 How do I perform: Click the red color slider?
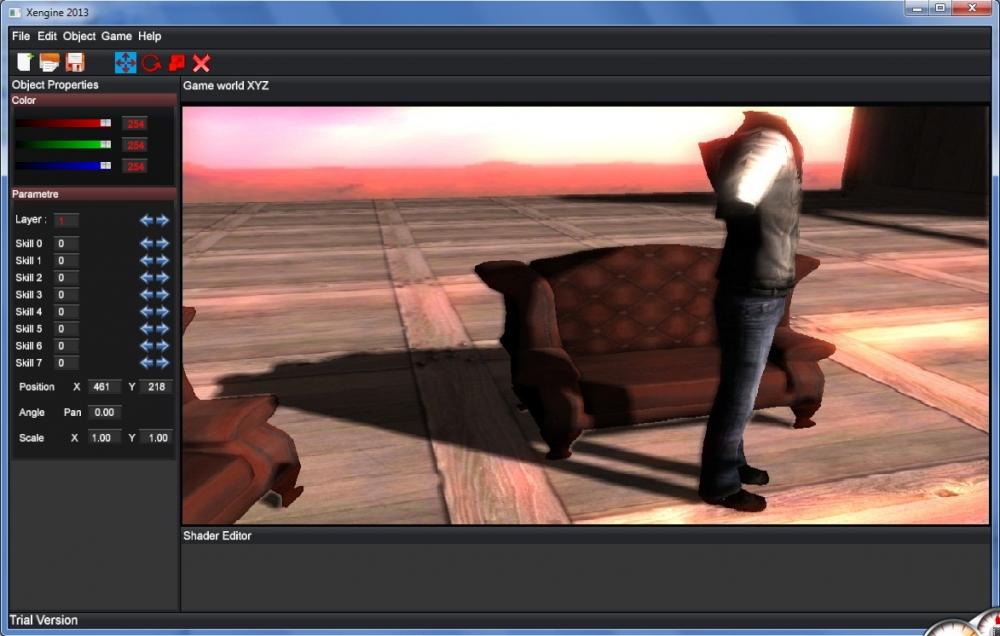click(x=63, y=123)
